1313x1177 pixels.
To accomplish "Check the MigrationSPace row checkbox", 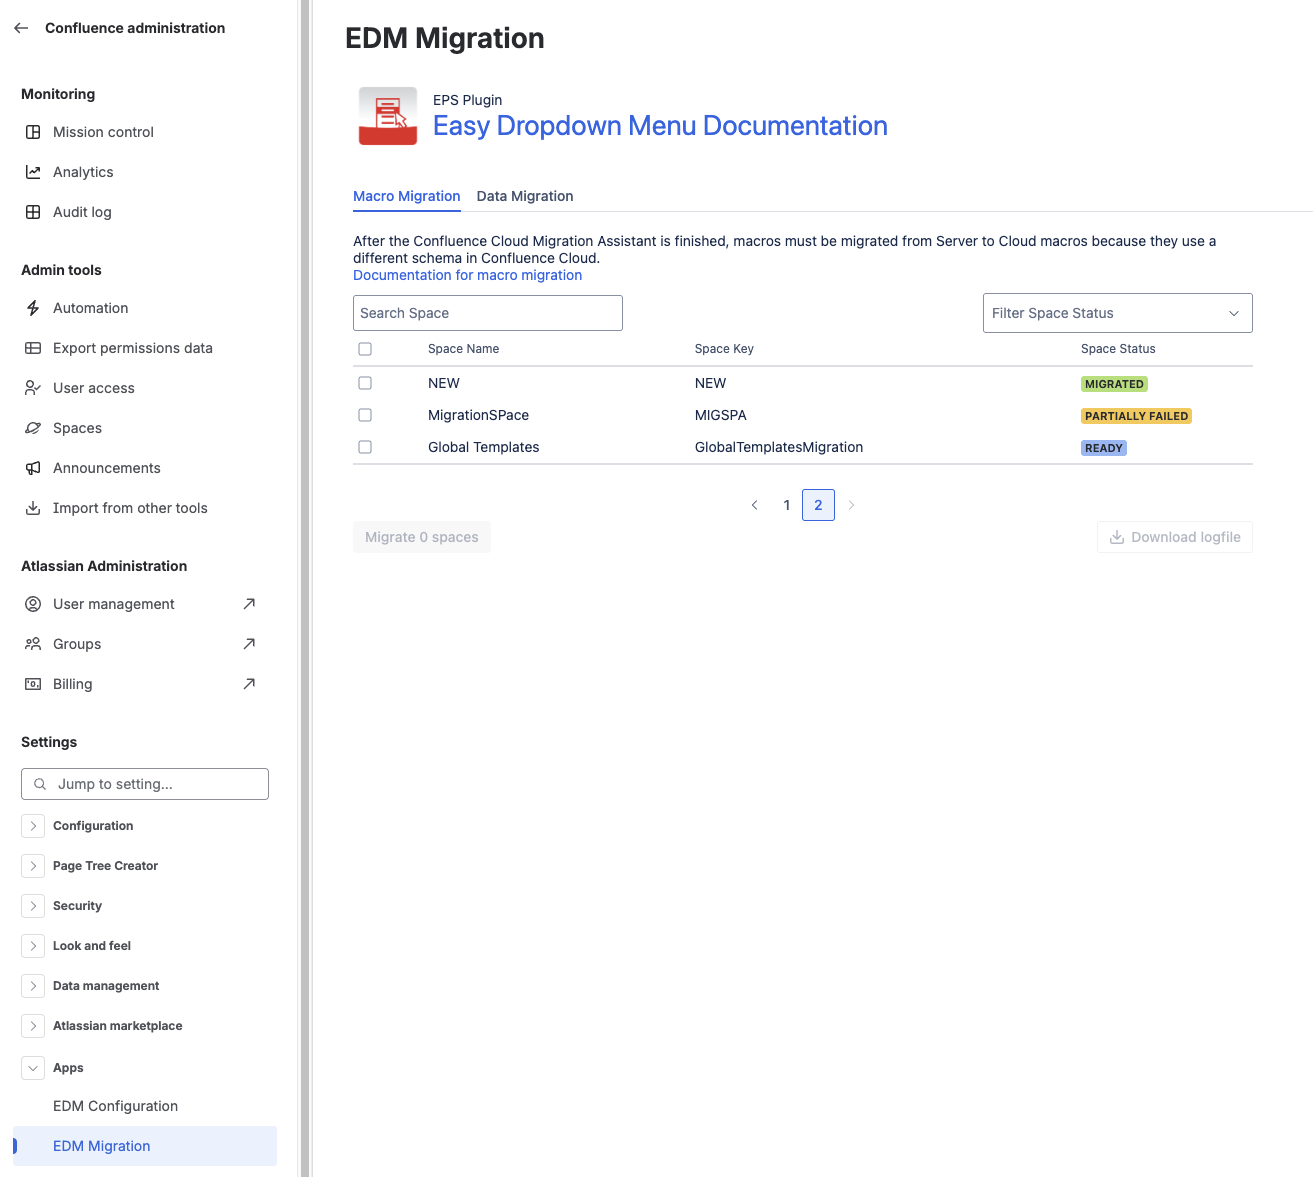I will (x=365, y=415).
